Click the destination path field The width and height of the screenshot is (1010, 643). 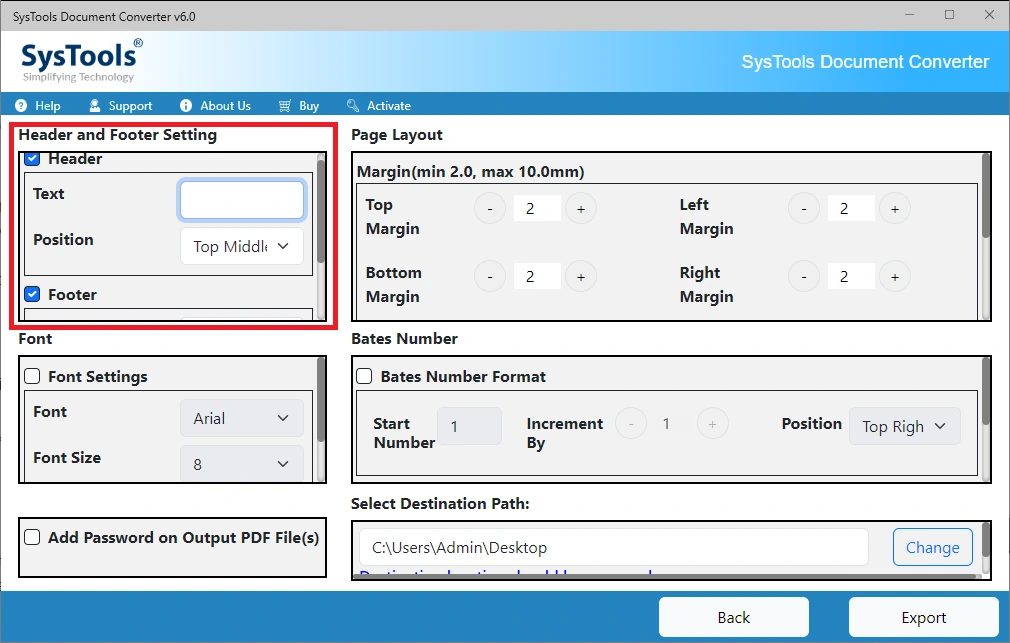point(613,547)
